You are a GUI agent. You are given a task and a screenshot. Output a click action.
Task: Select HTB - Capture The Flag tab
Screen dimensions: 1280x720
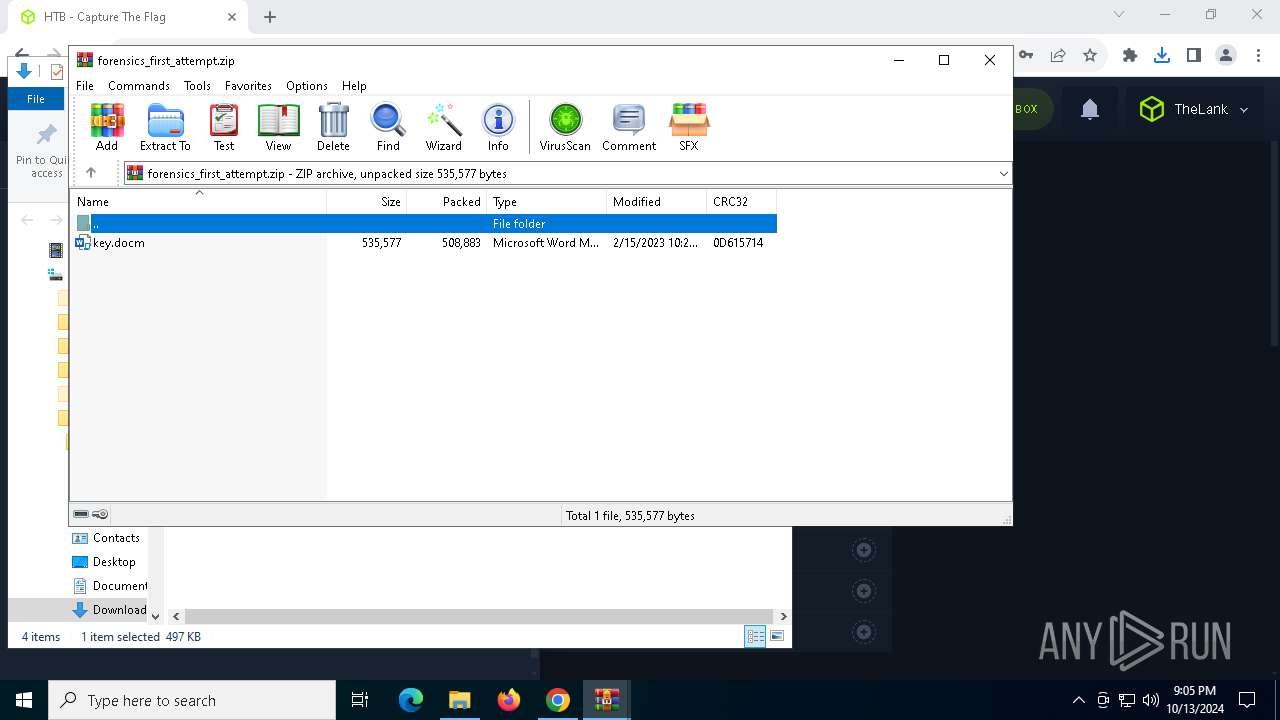click(x=129, y=17)
